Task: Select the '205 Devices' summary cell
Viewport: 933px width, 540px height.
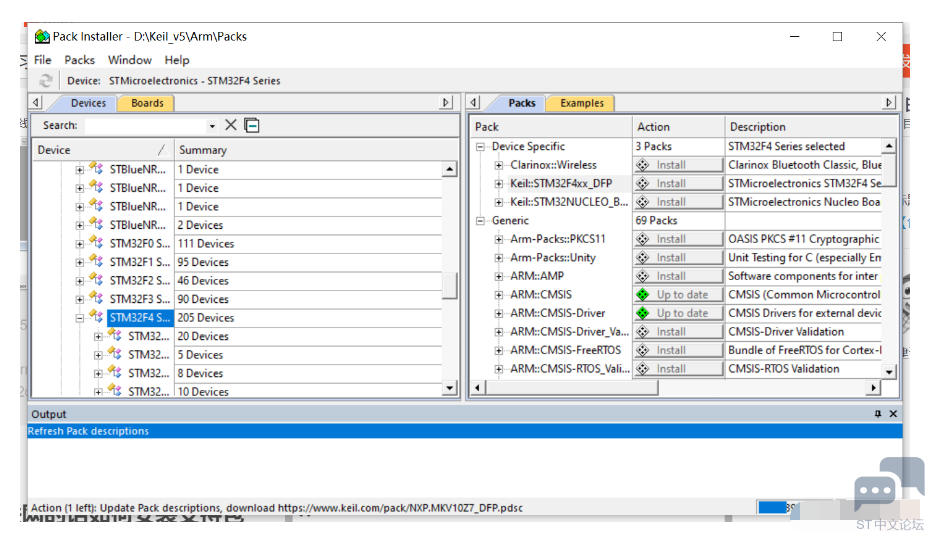Action: coord(308,318)
